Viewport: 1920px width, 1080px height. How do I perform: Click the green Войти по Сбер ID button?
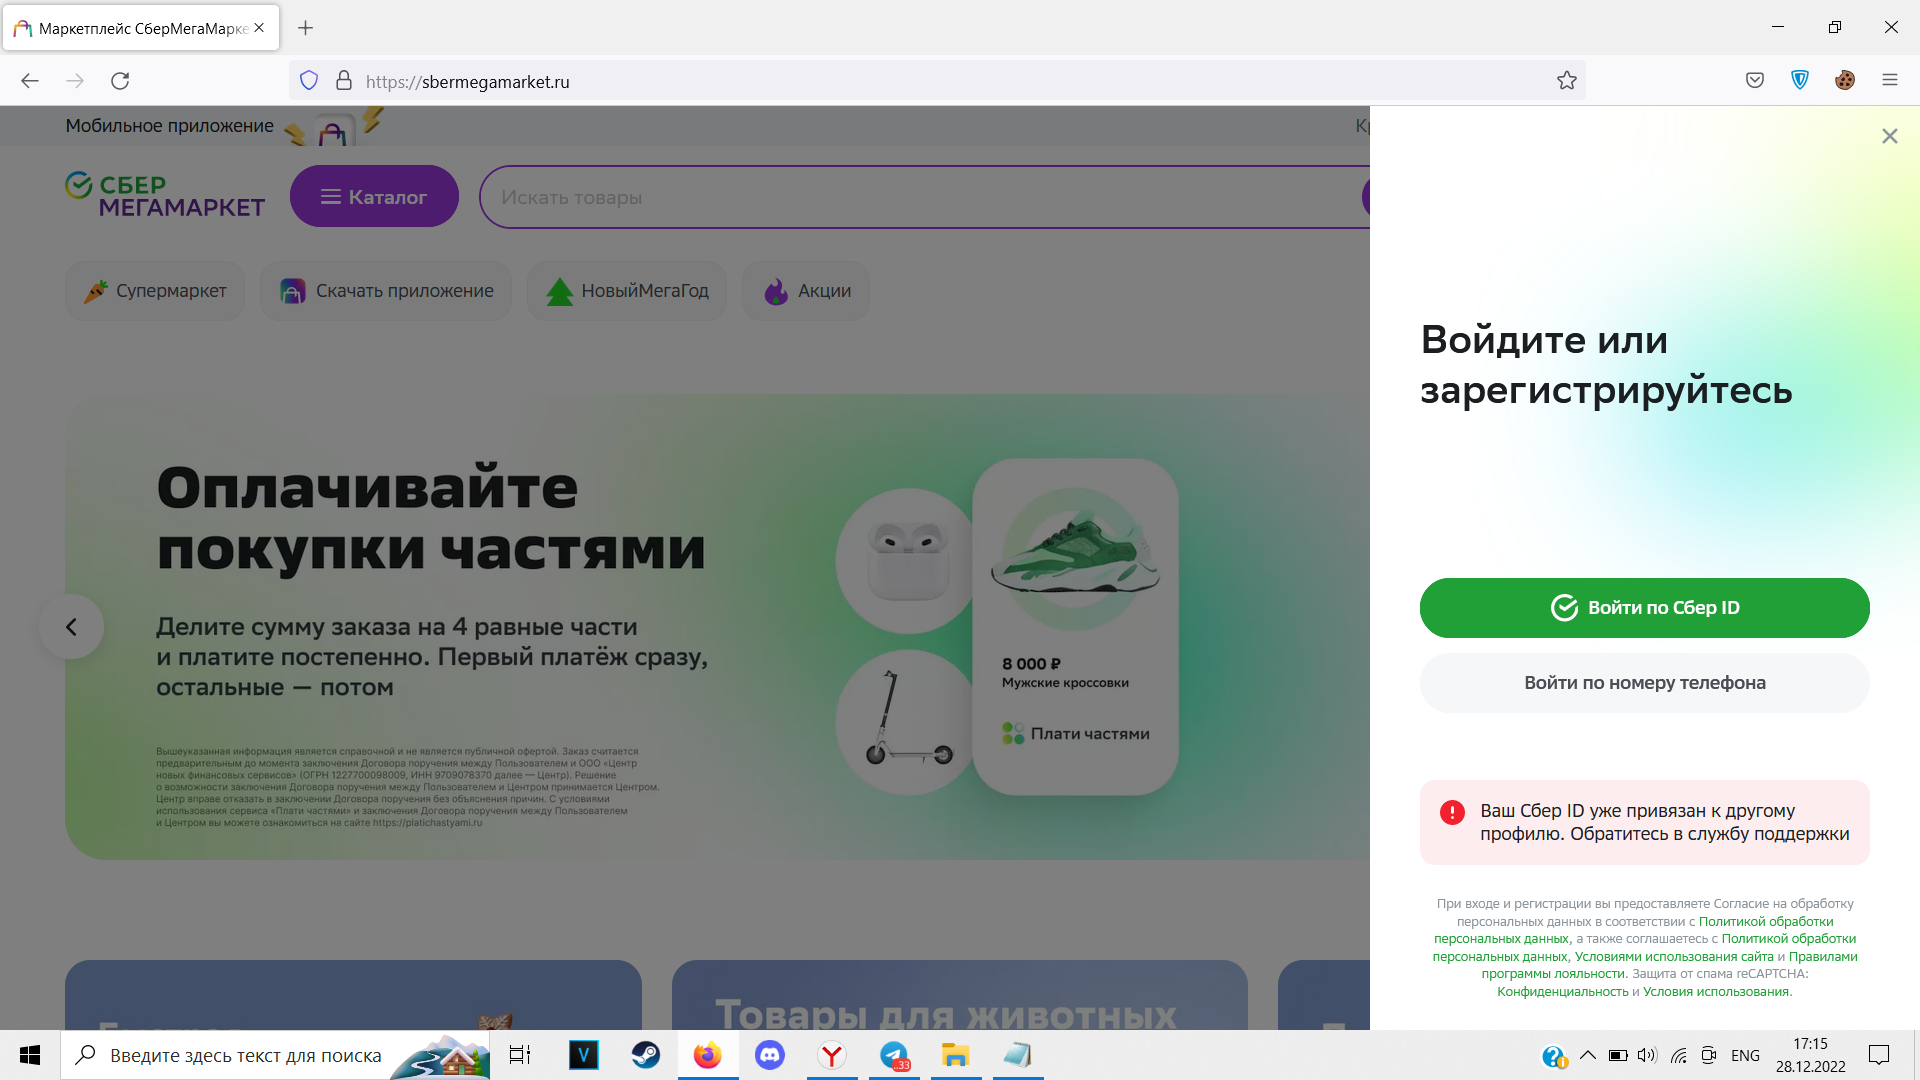tap(1644, 608)
